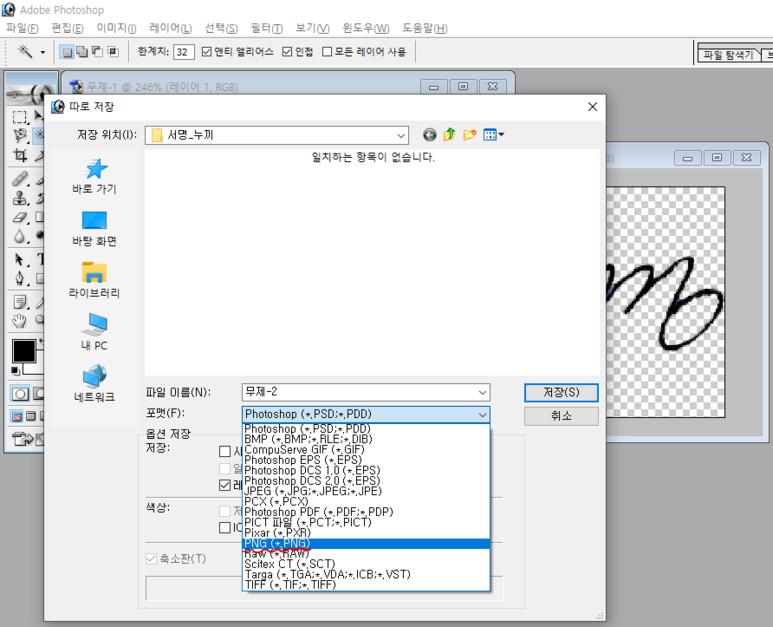Select the Lasso tool in toolbox
The width and height of the screenshot is (773, 627).
[20, 136]
